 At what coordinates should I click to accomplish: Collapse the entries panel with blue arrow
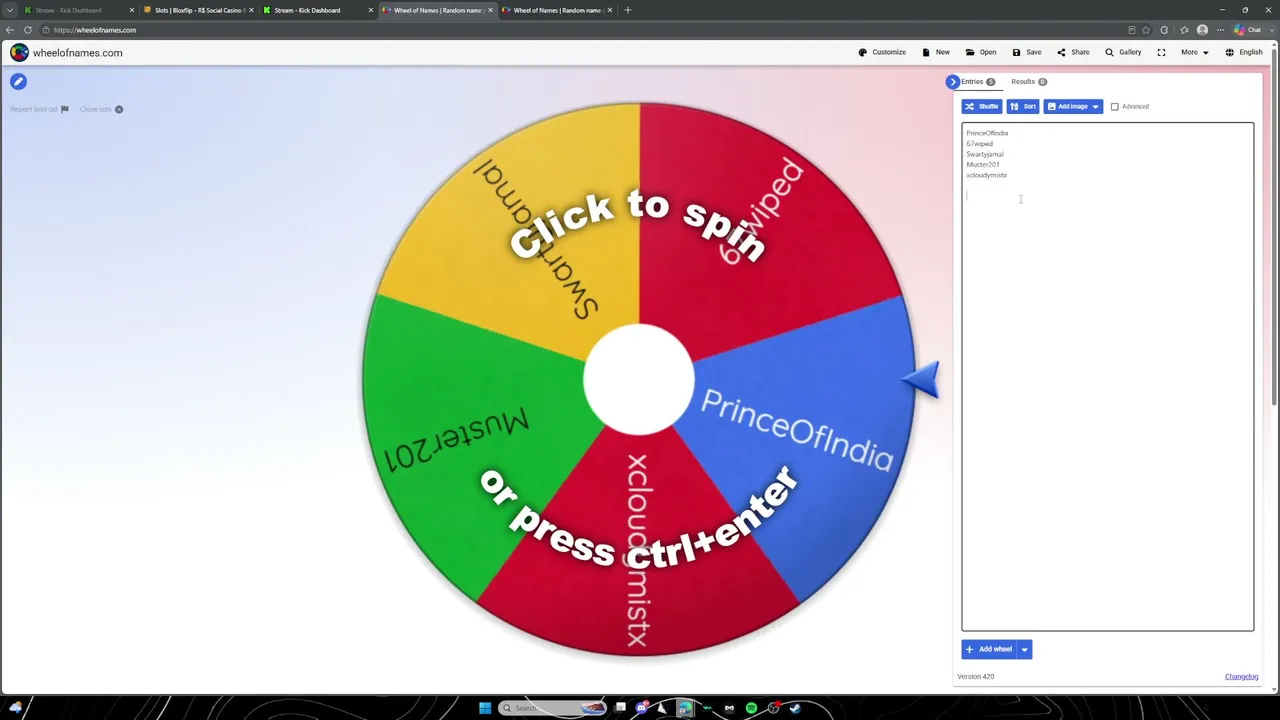pyautogui.click(x=952, y=82)
